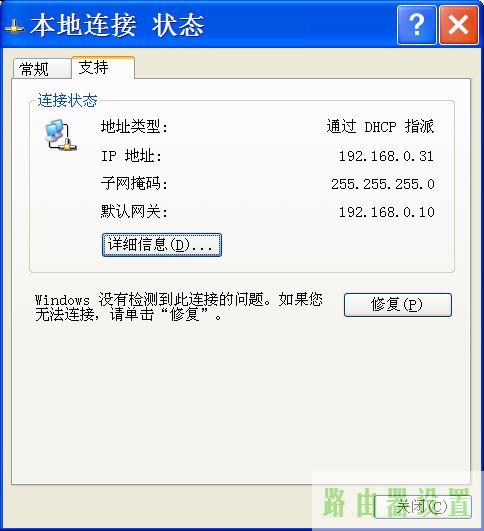Select the IP address value 192.168.0.31
The image size is (484, 531).
pos(386,156)
